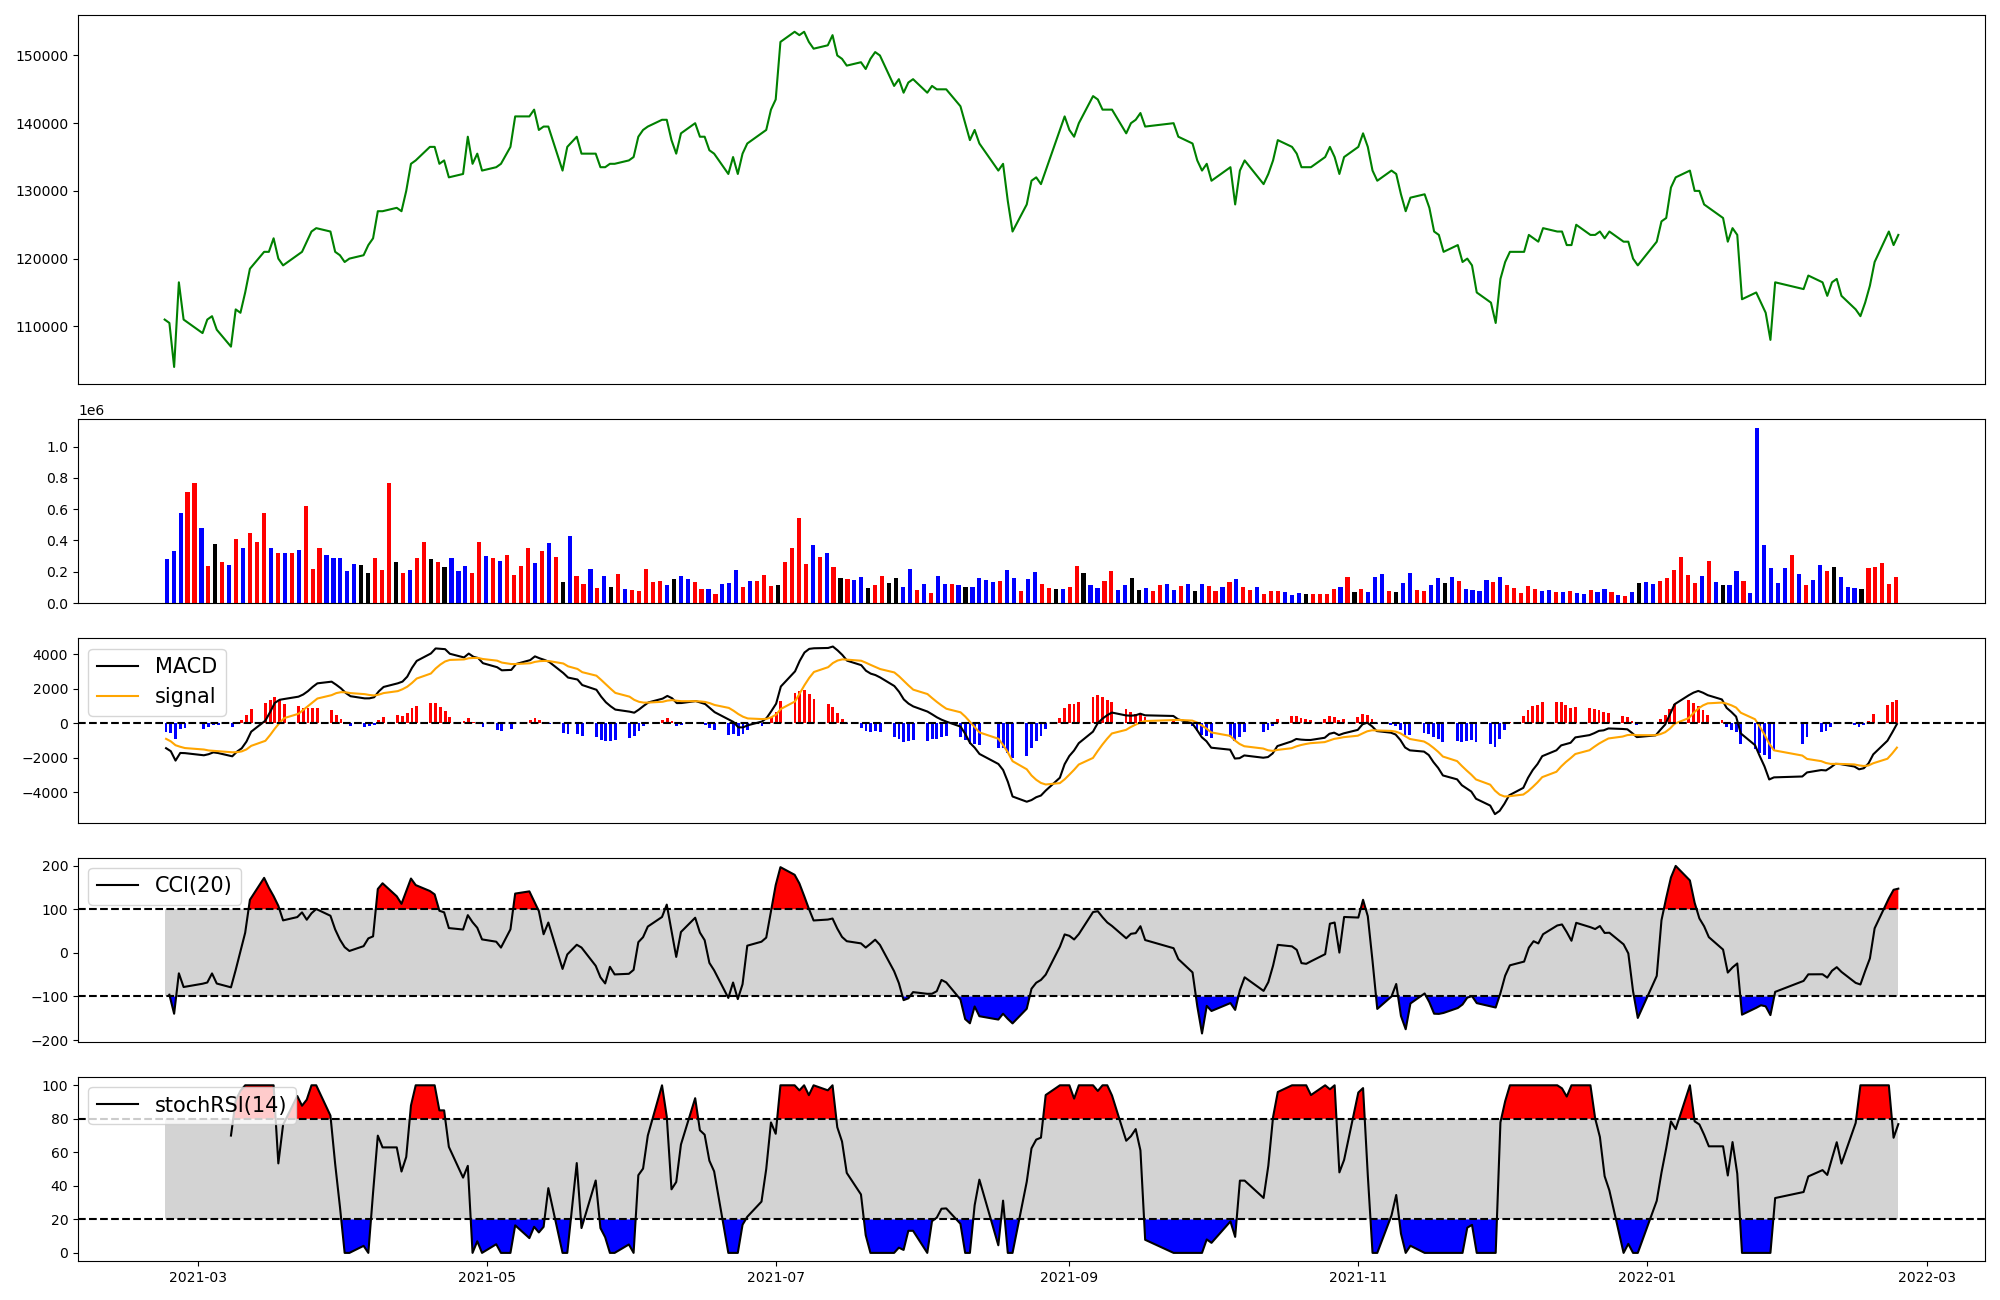This screenshot has height=1300, width=2000.
Task: Select the 2021-05 x-axis date label
Action: pyautogui.click(x=487, y=1277)
